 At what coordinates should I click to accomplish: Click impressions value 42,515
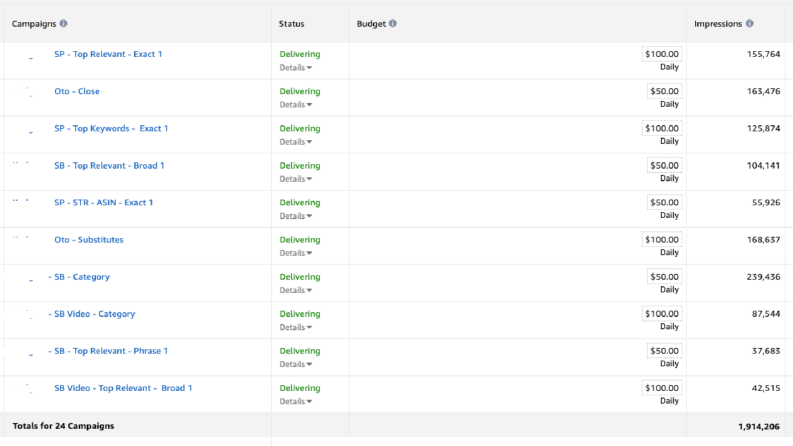pos(766,388)
